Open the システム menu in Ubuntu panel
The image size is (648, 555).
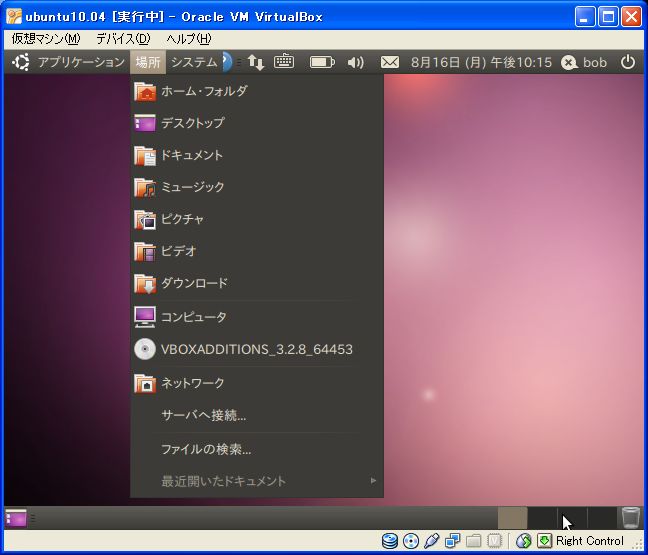[194, 62]
